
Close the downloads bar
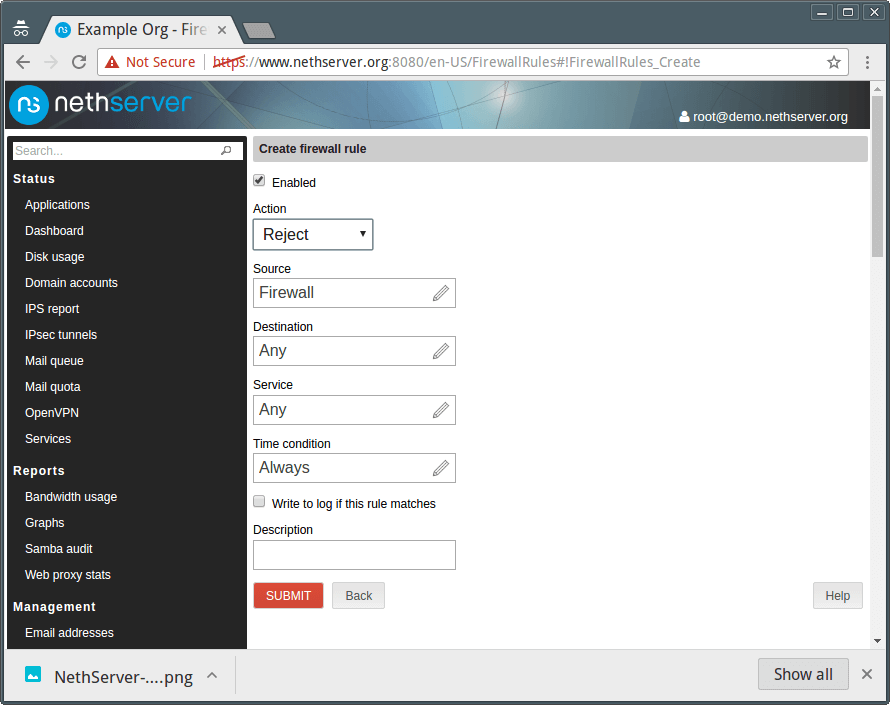[867, 674]
